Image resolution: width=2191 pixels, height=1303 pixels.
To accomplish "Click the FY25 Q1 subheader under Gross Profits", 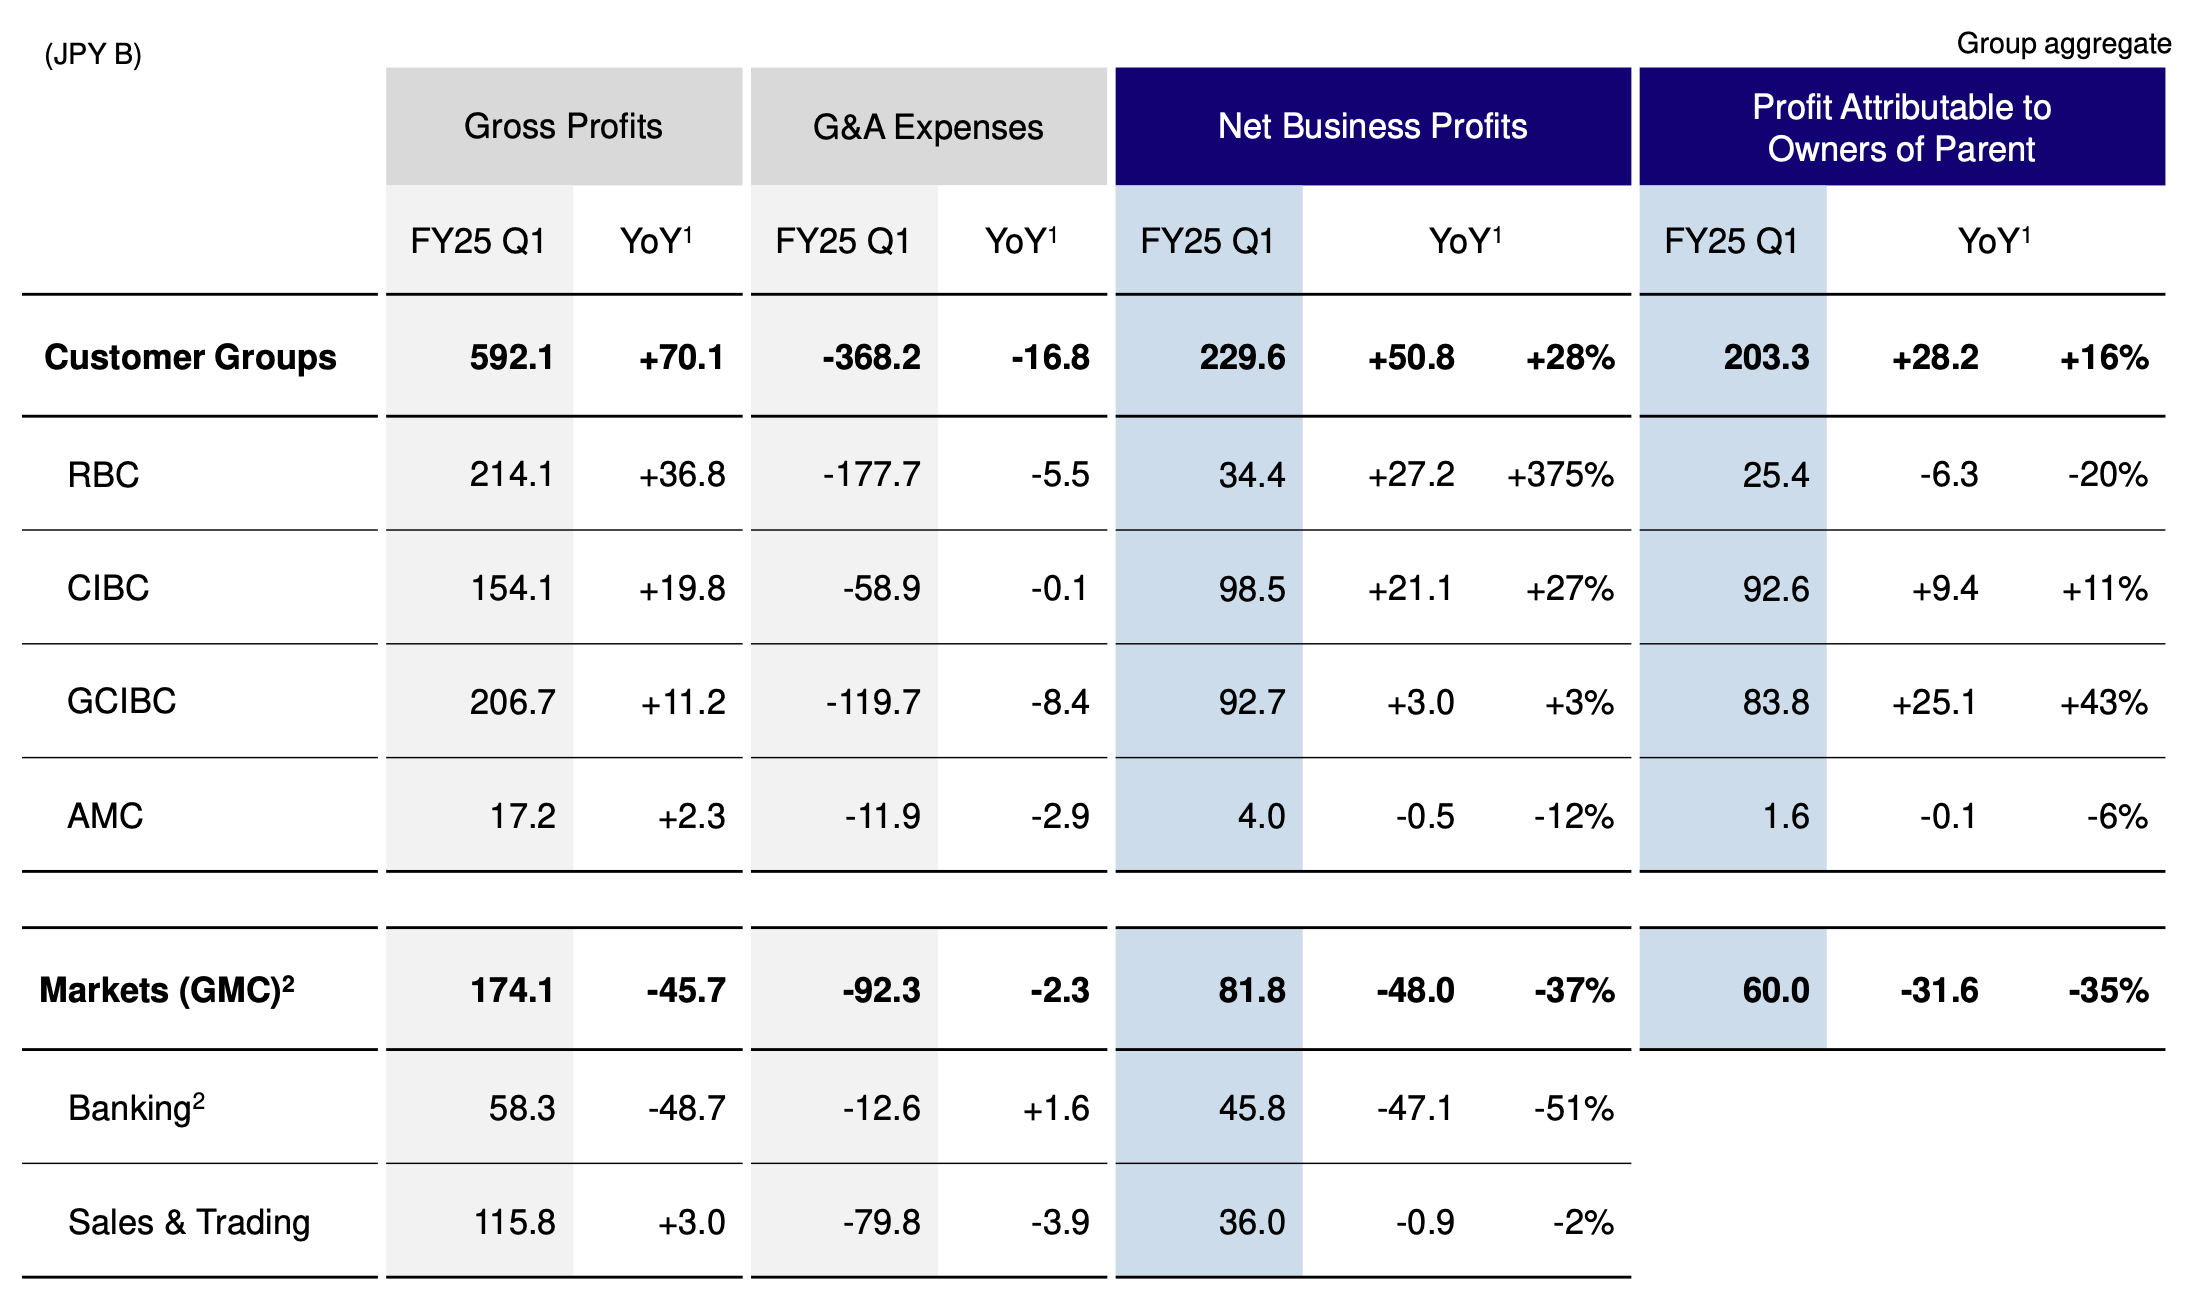I will (478, 241).
